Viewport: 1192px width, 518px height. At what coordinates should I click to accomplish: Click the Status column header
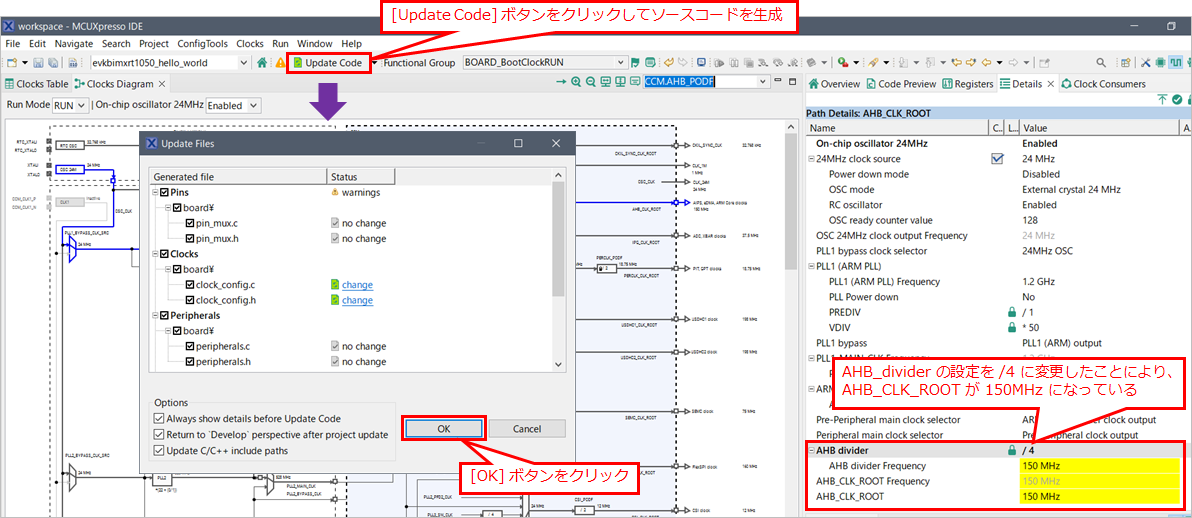(x=361, y=176)
